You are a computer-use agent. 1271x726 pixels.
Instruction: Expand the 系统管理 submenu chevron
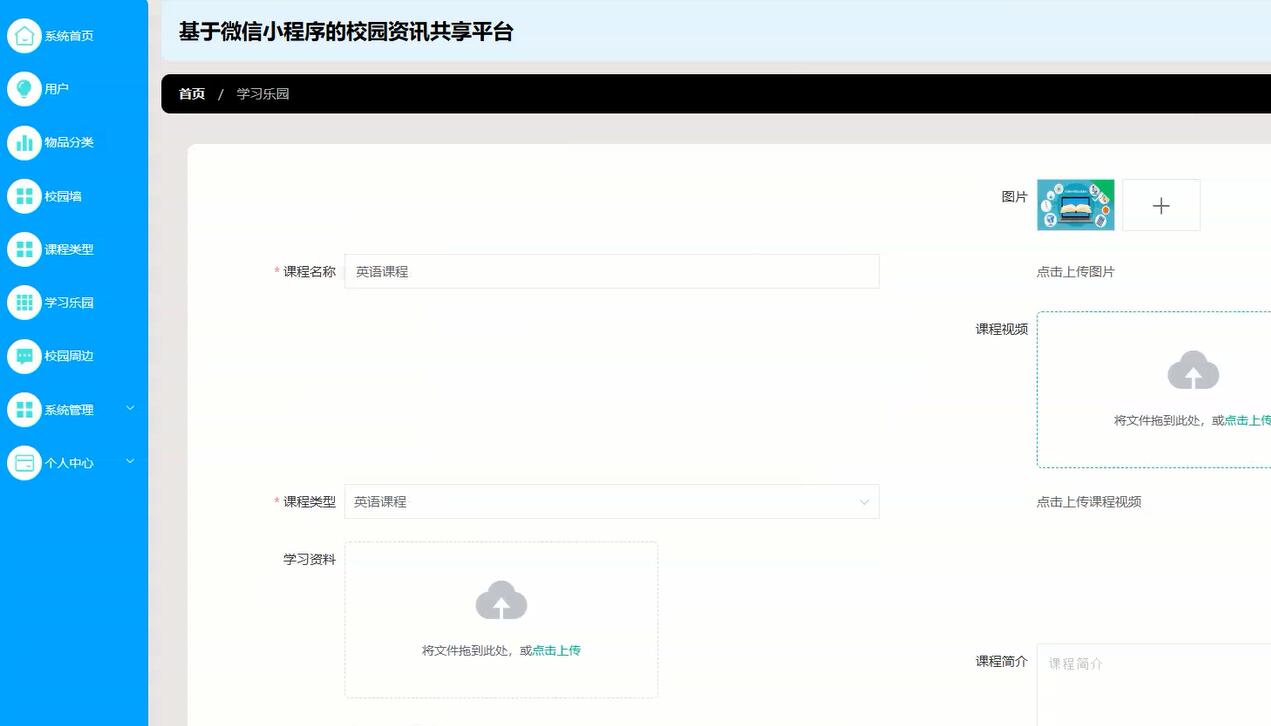(x=129, y=409)
